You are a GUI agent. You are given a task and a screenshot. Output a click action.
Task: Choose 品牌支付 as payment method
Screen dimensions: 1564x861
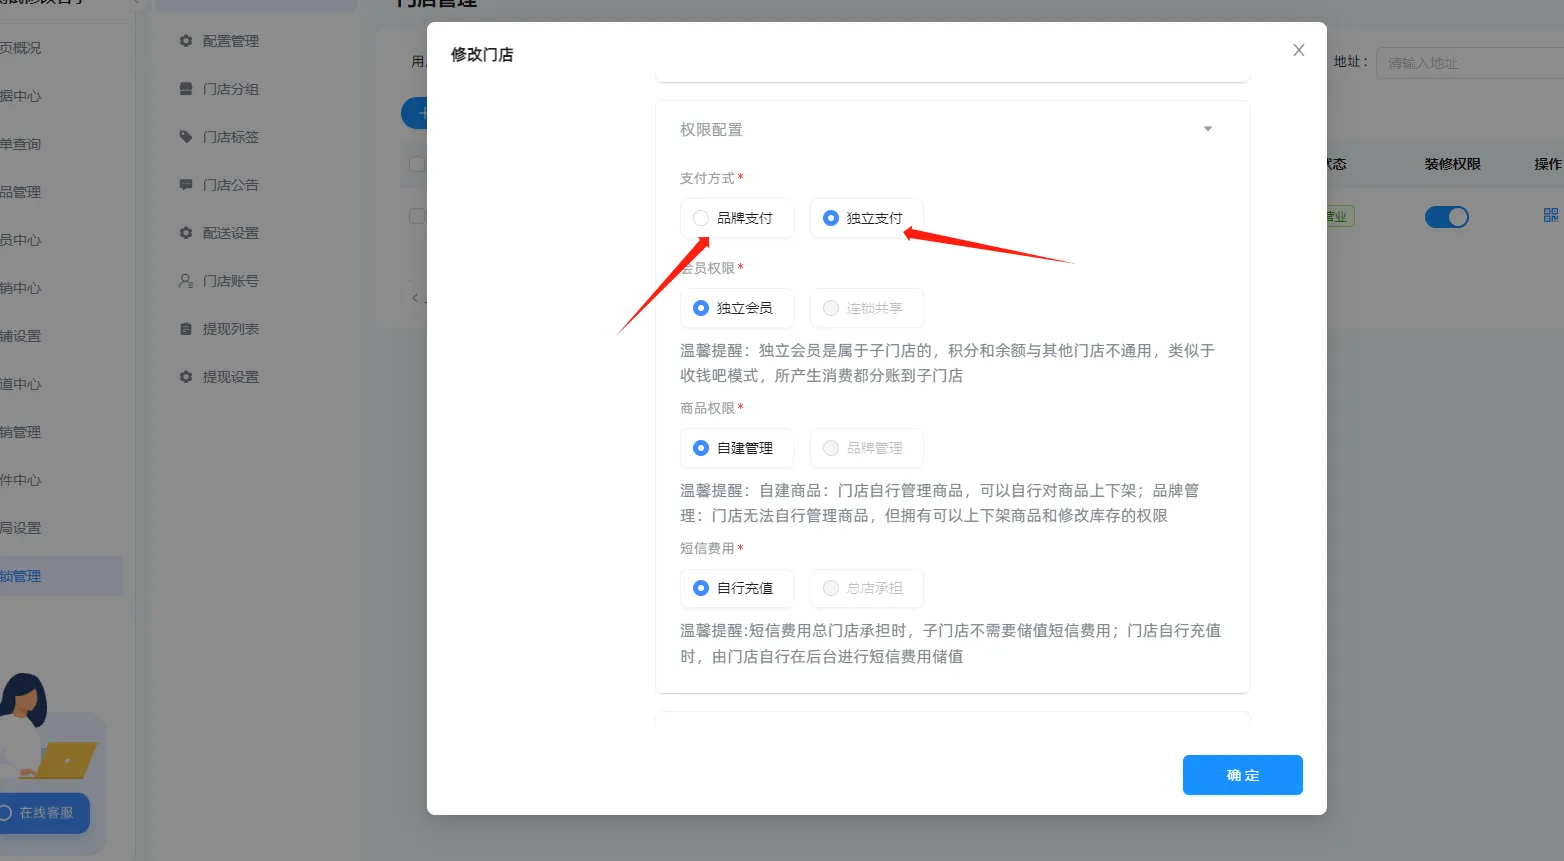coord(737,218)
